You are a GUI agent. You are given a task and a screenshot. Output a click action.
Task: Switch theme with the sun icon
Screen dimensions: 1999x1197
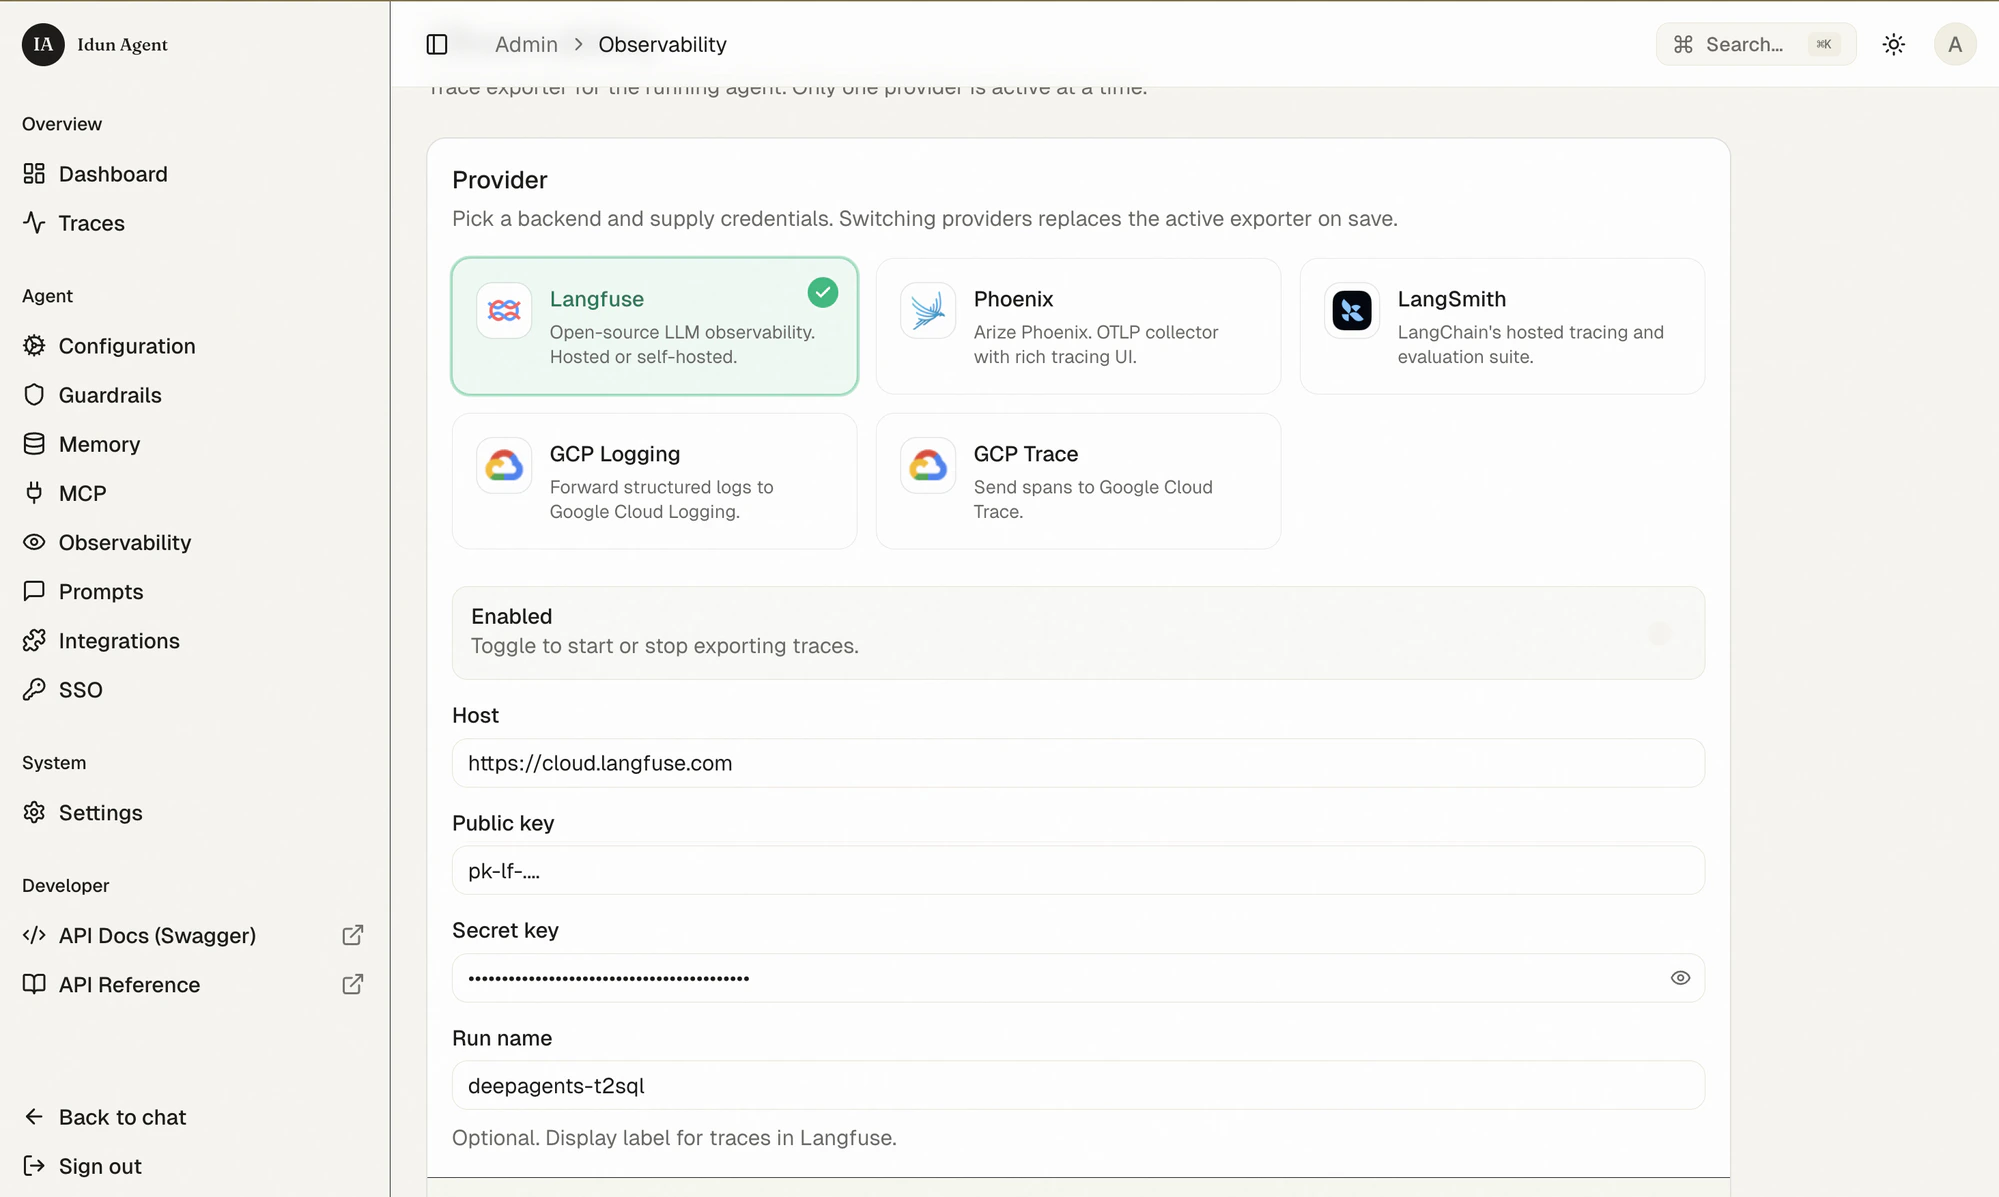pos(1893,44)
